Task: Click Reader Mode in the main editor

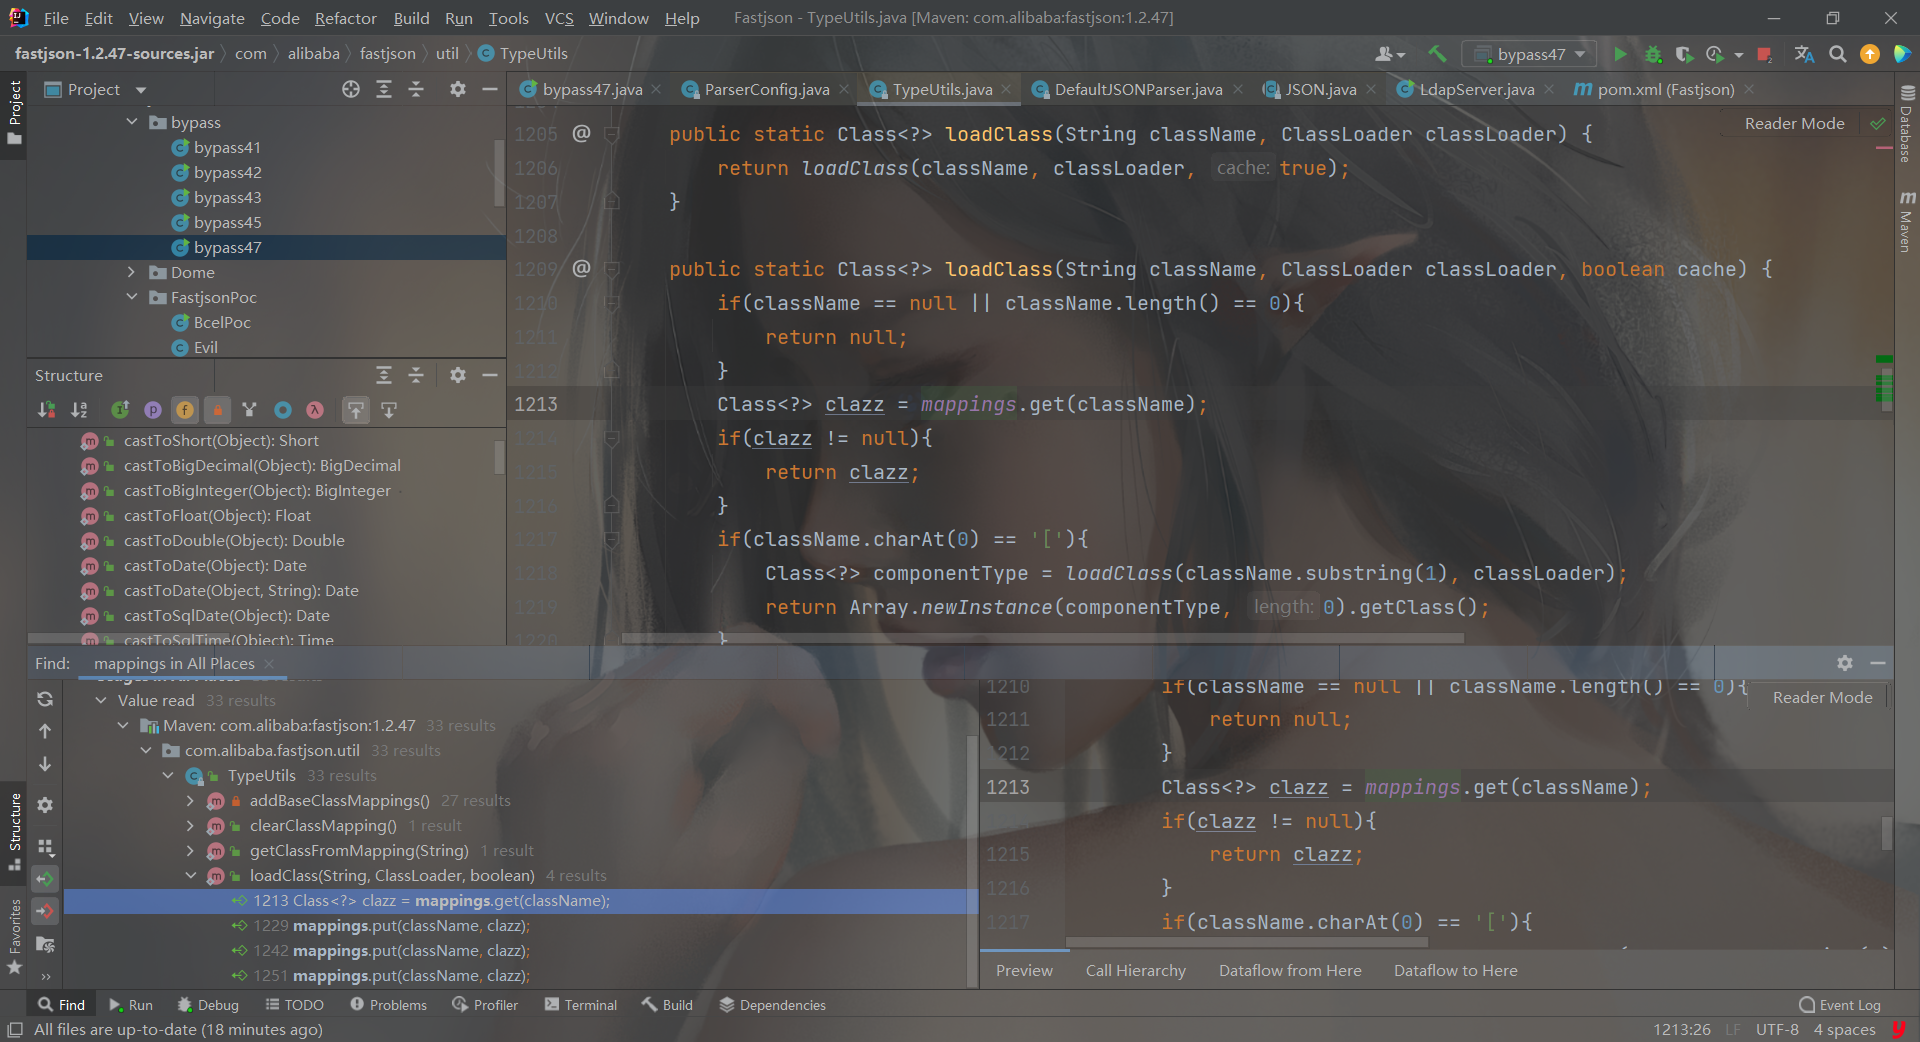Action: point(1794,123)
